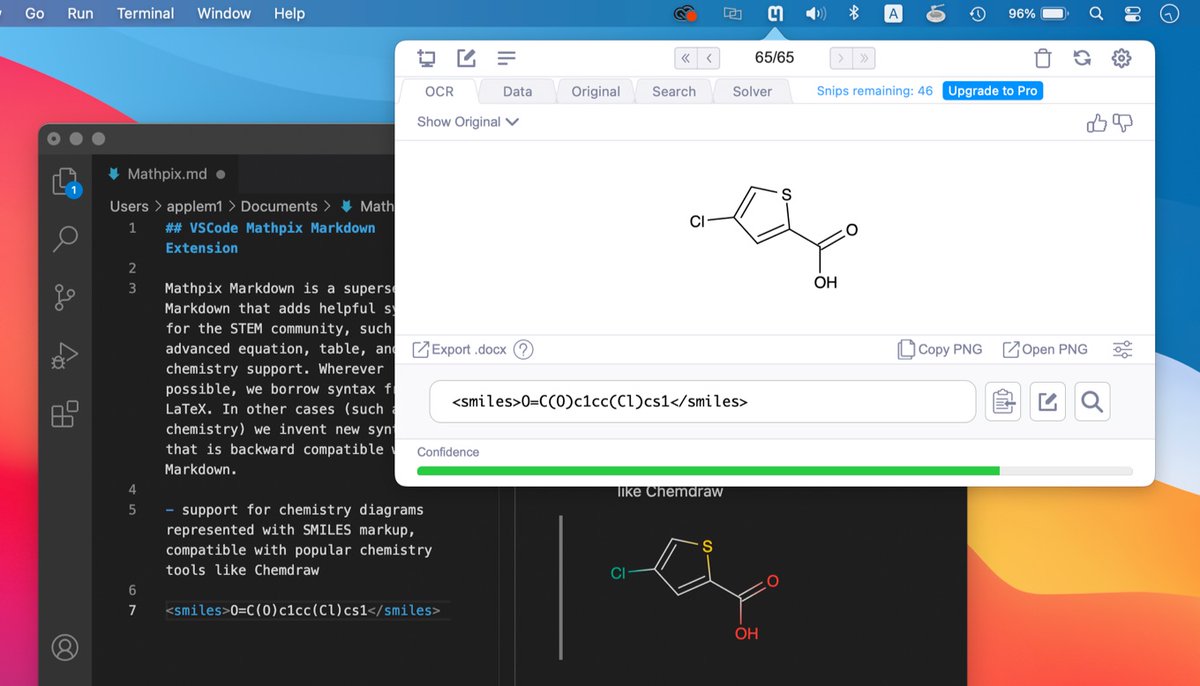
Task: Click Export .docx
Action: pos(461,349)
